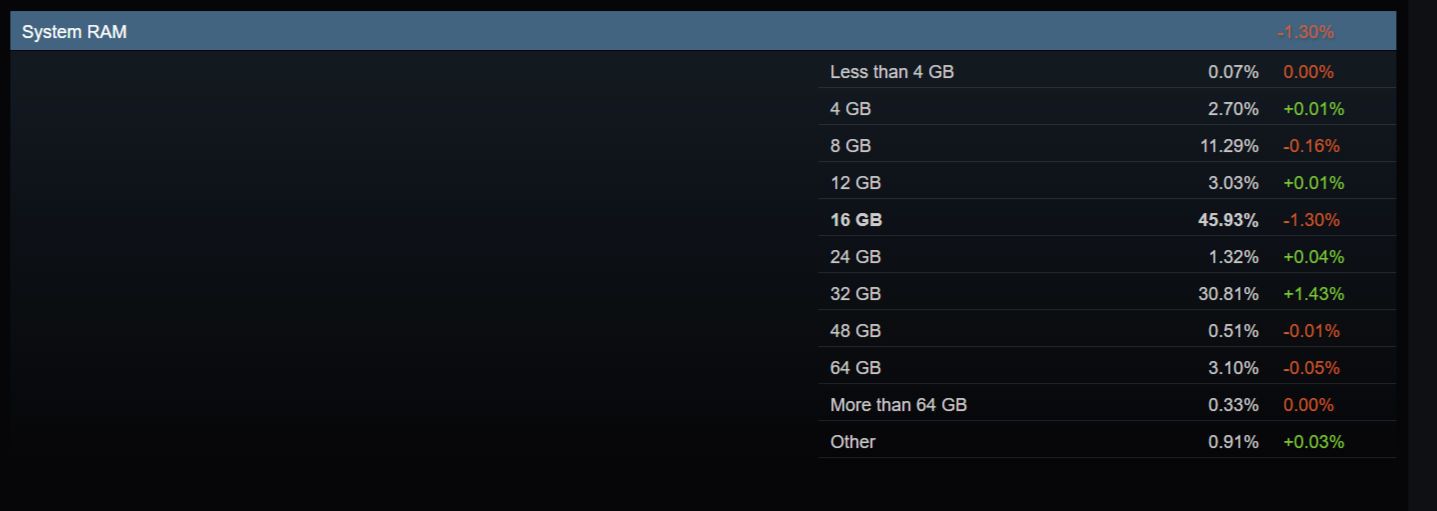Select the More than 64 GB row
The image size is (1437, 511).
(x=898, y=405)
